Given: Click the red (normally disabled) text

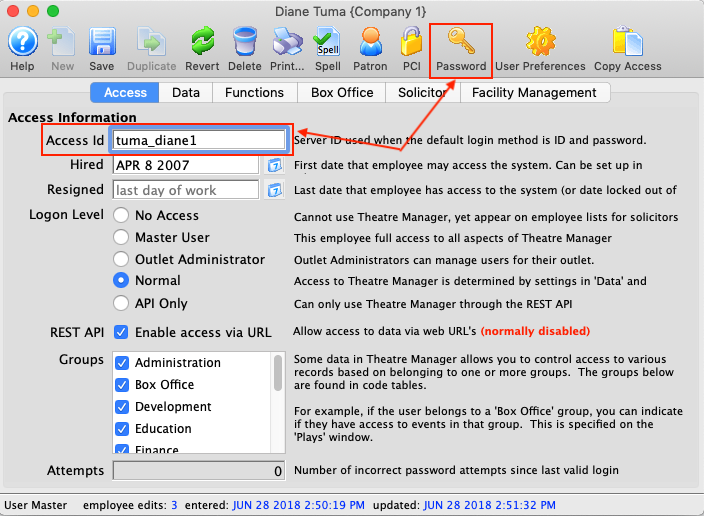Looking at the screenshot, I should pyautogui.click(x=535, y=331).
